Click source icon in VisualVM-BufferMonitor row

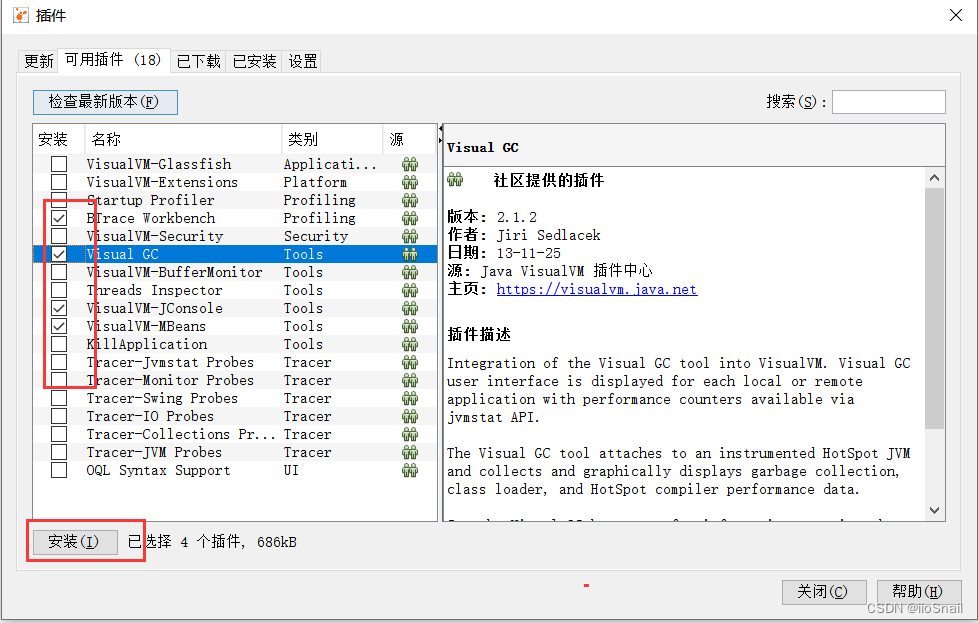[x=410, y=273]
